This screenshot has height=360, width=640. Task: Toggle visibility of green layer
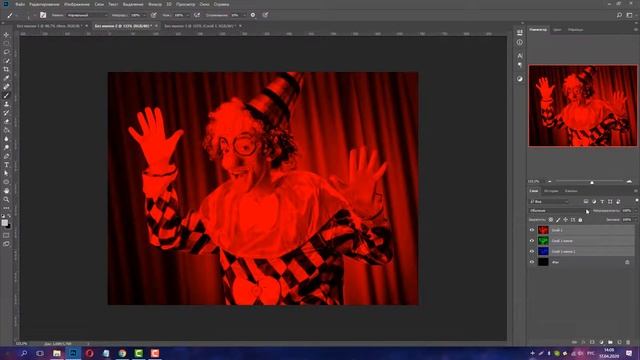click(532, 241)
